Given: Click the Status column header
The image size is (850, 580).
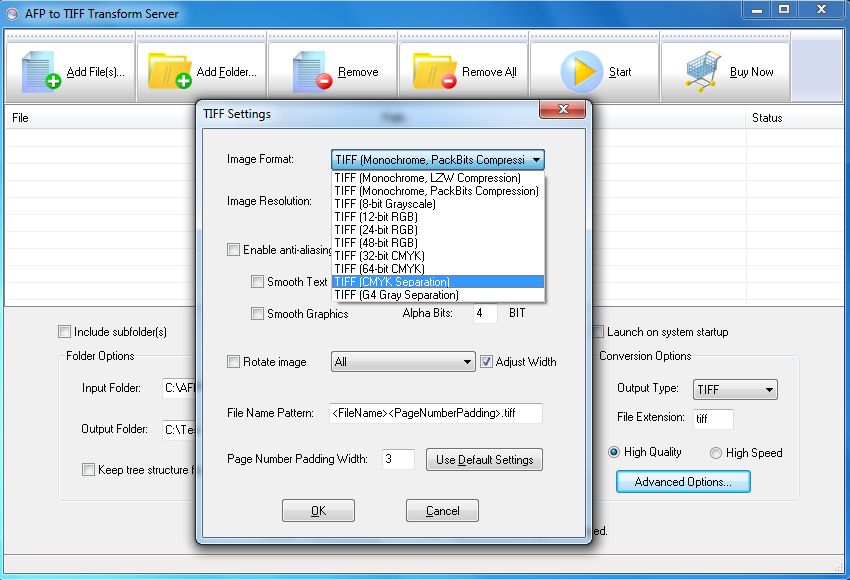Looking at the screenshot, I should [767, 118].
